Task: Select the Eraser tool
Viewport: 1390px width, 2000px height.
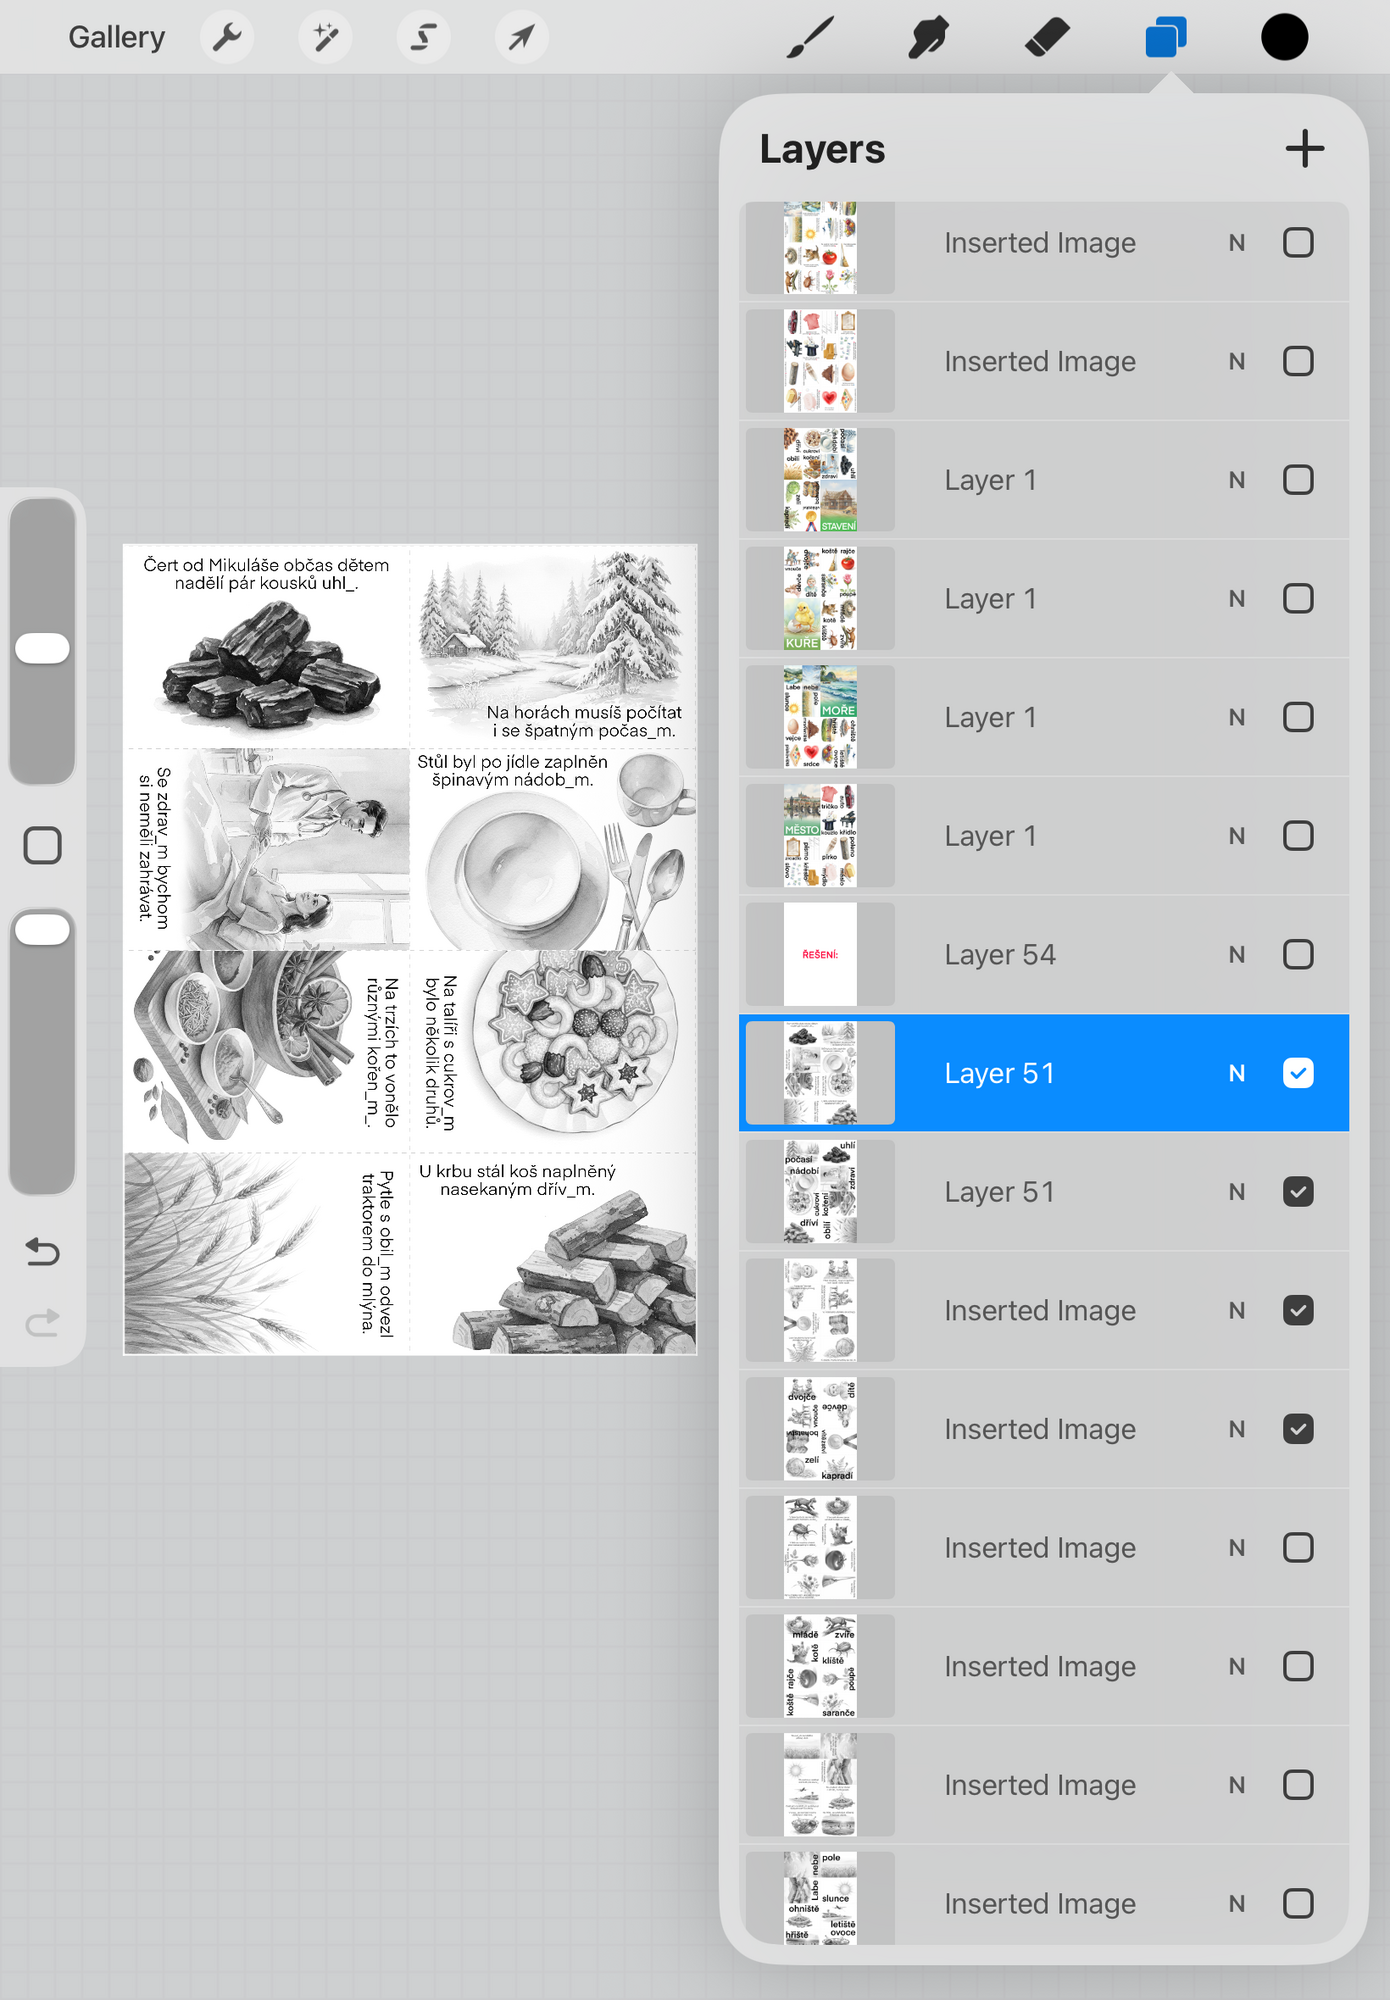Action: pyautogui.click(x=1047, y=38)
